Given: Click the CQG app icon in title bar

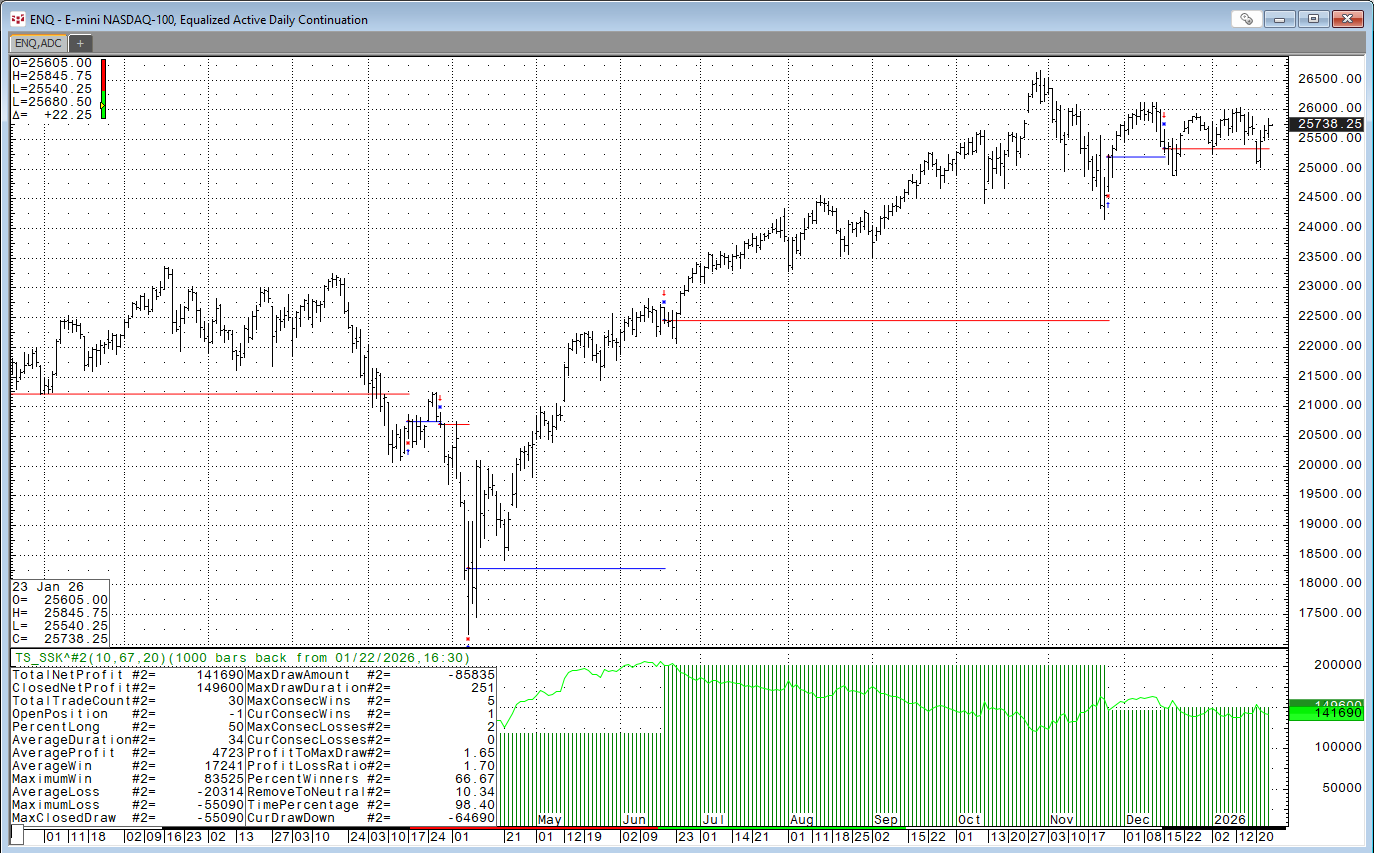Looking at the screenshot, I should click(x=17, y=19).
